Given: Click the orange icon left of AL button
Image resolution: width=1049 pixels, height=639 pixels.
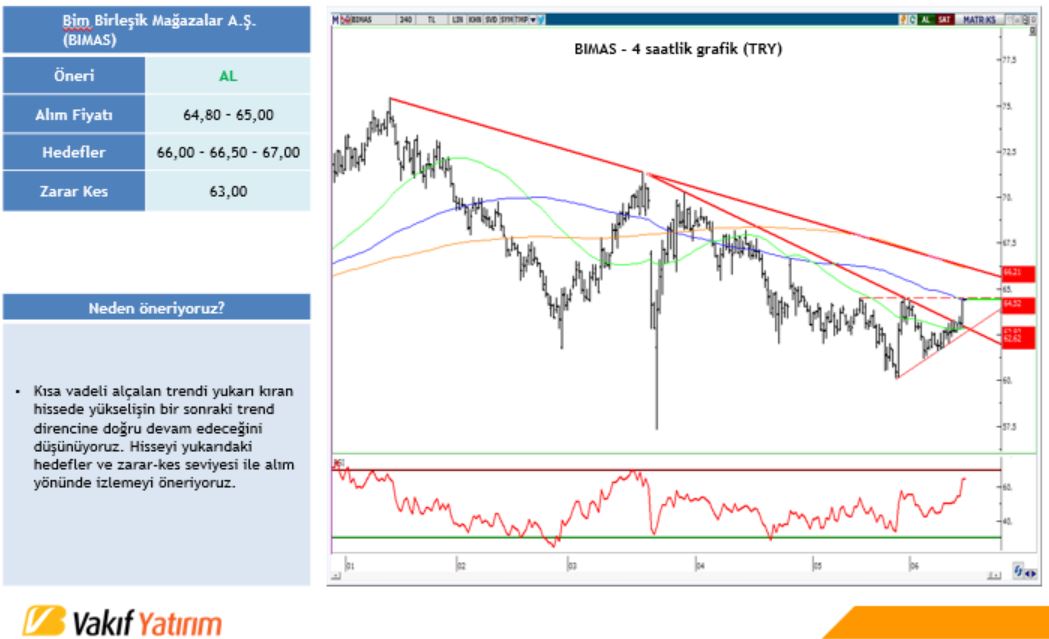Looking at the screenshot, I should point(903,20).
